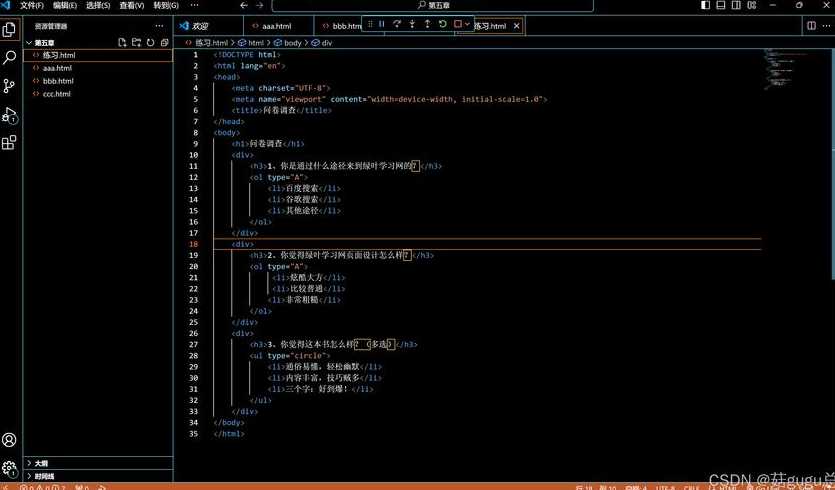Open explorer panel more actions (…)
This screenshot has height=490, width=835.
(159, 26)
